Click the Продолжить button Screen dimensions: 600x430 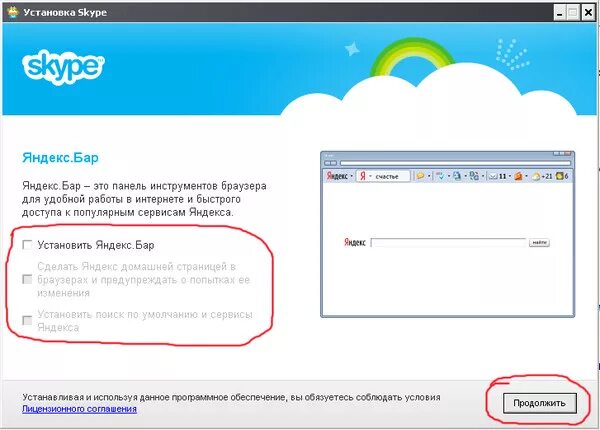tap(540, 403)
